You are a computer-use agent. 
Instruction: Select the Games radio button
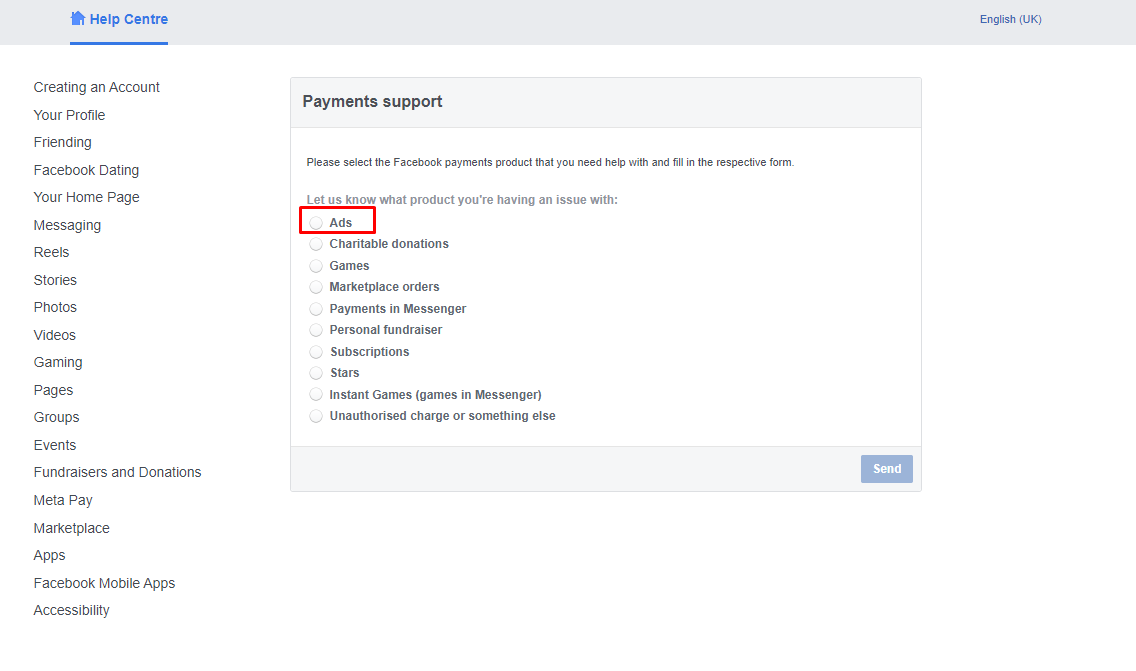[x=316, y=266]
